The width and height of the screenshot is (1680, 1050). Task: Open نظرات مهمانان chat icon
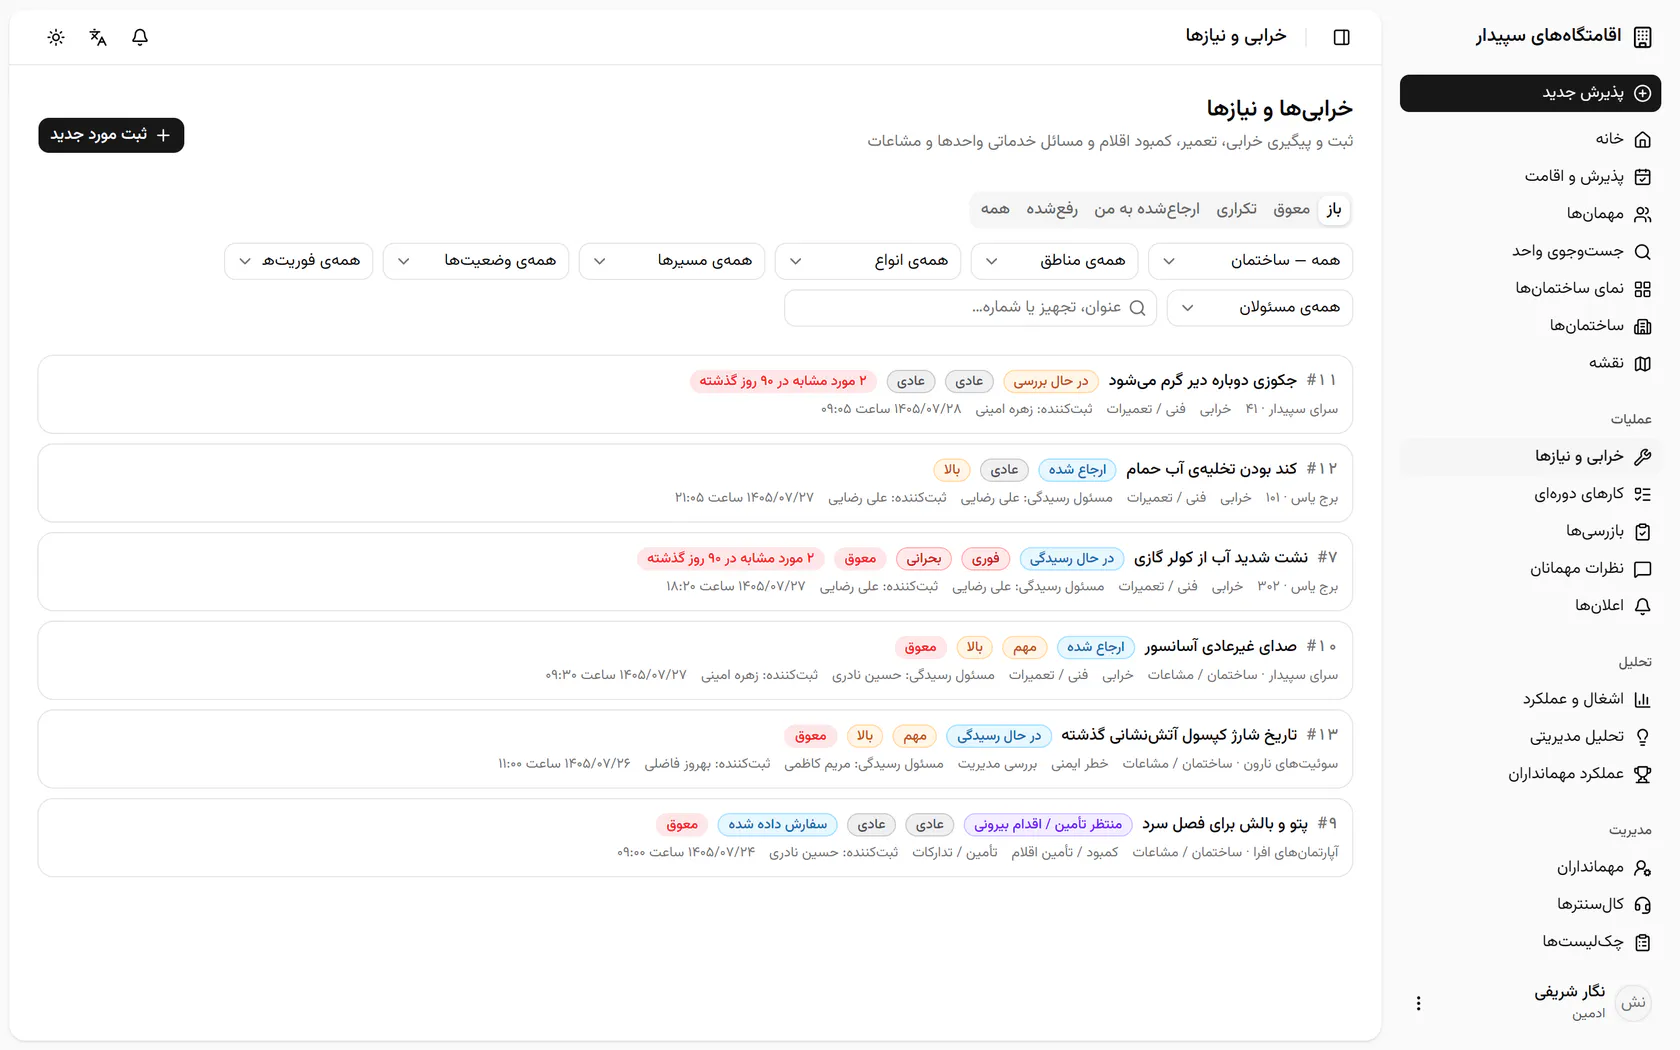click(x=1642, y=569)
